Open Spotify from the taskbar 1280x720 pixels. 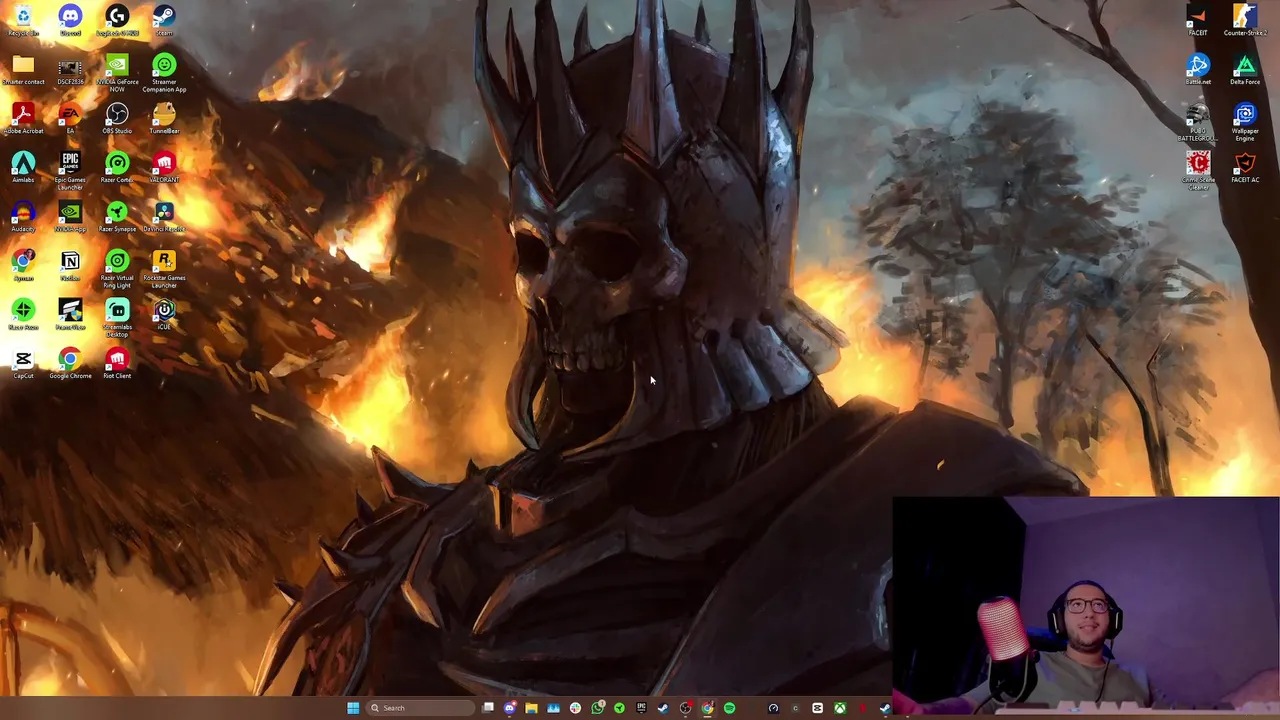pyautogui.click(x=729, y=708)
